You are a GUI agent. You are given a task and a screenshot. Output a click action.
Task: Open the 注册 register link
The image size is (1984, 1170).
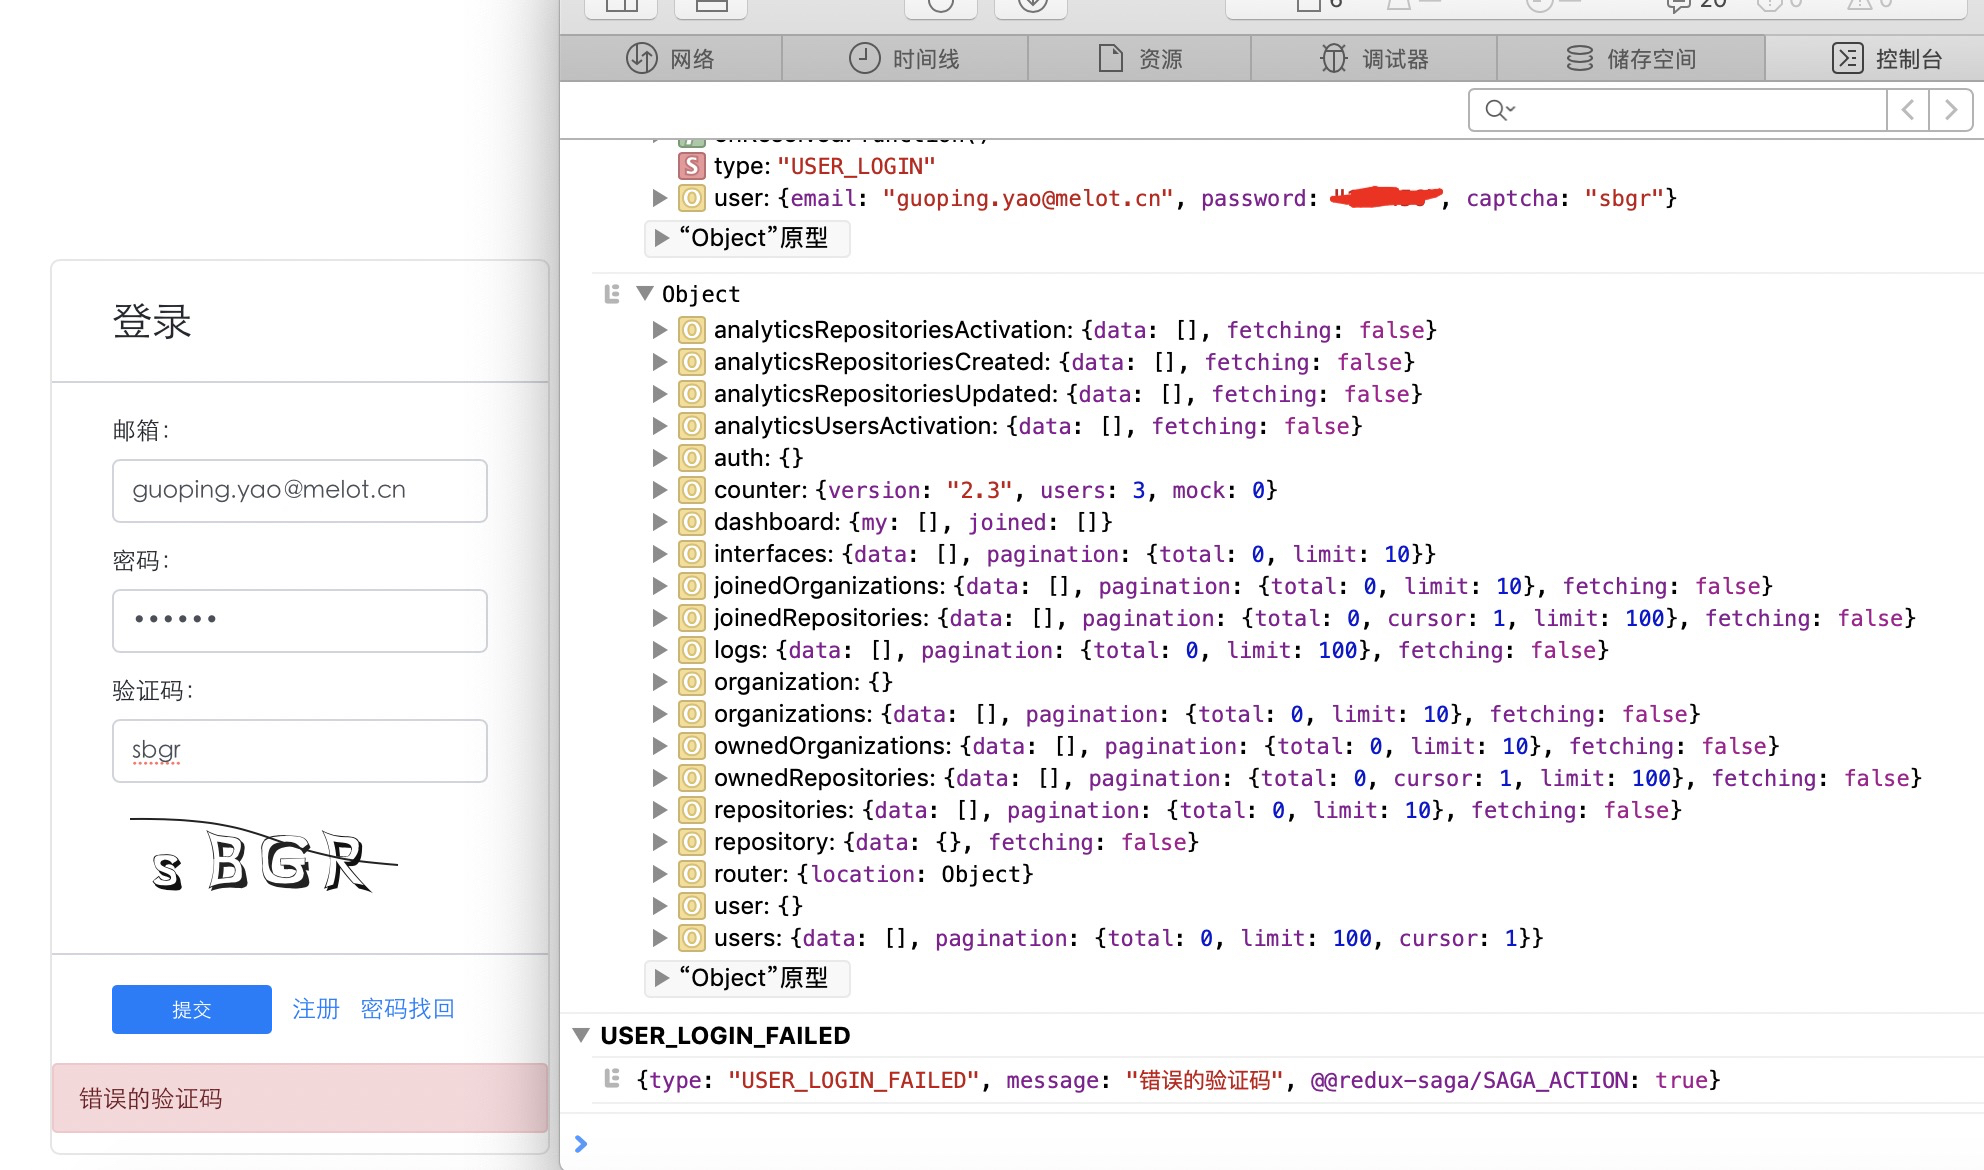[x=316, y=1009]
